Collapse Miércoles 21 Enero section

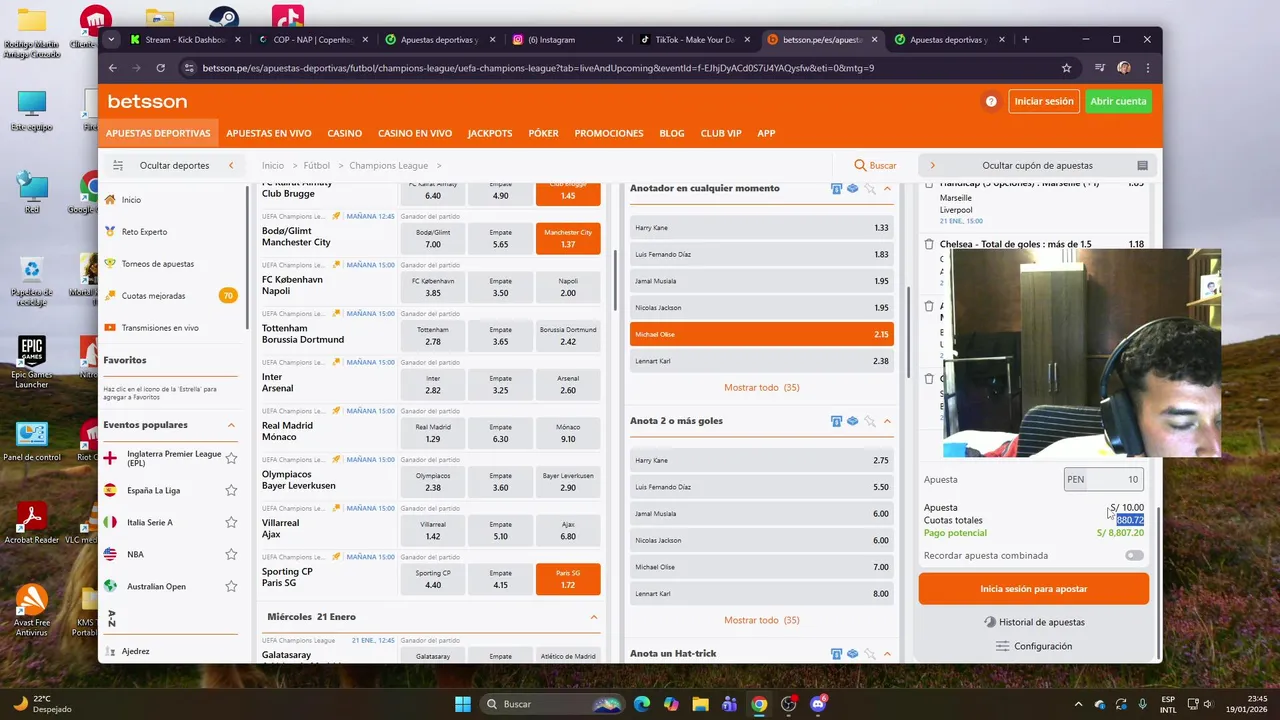(593, 617)
